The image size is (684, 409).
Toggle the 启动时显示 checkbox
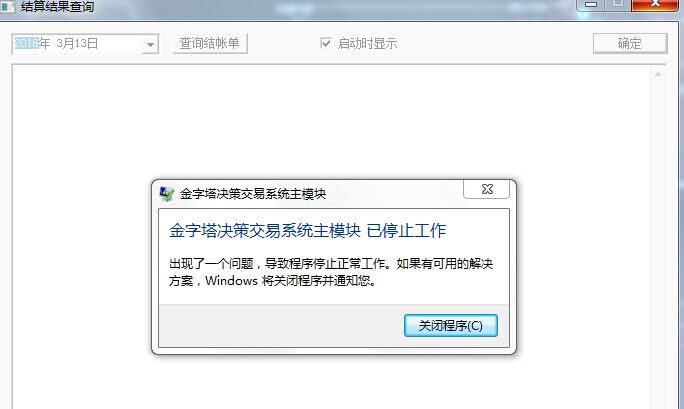click(325, 43)
